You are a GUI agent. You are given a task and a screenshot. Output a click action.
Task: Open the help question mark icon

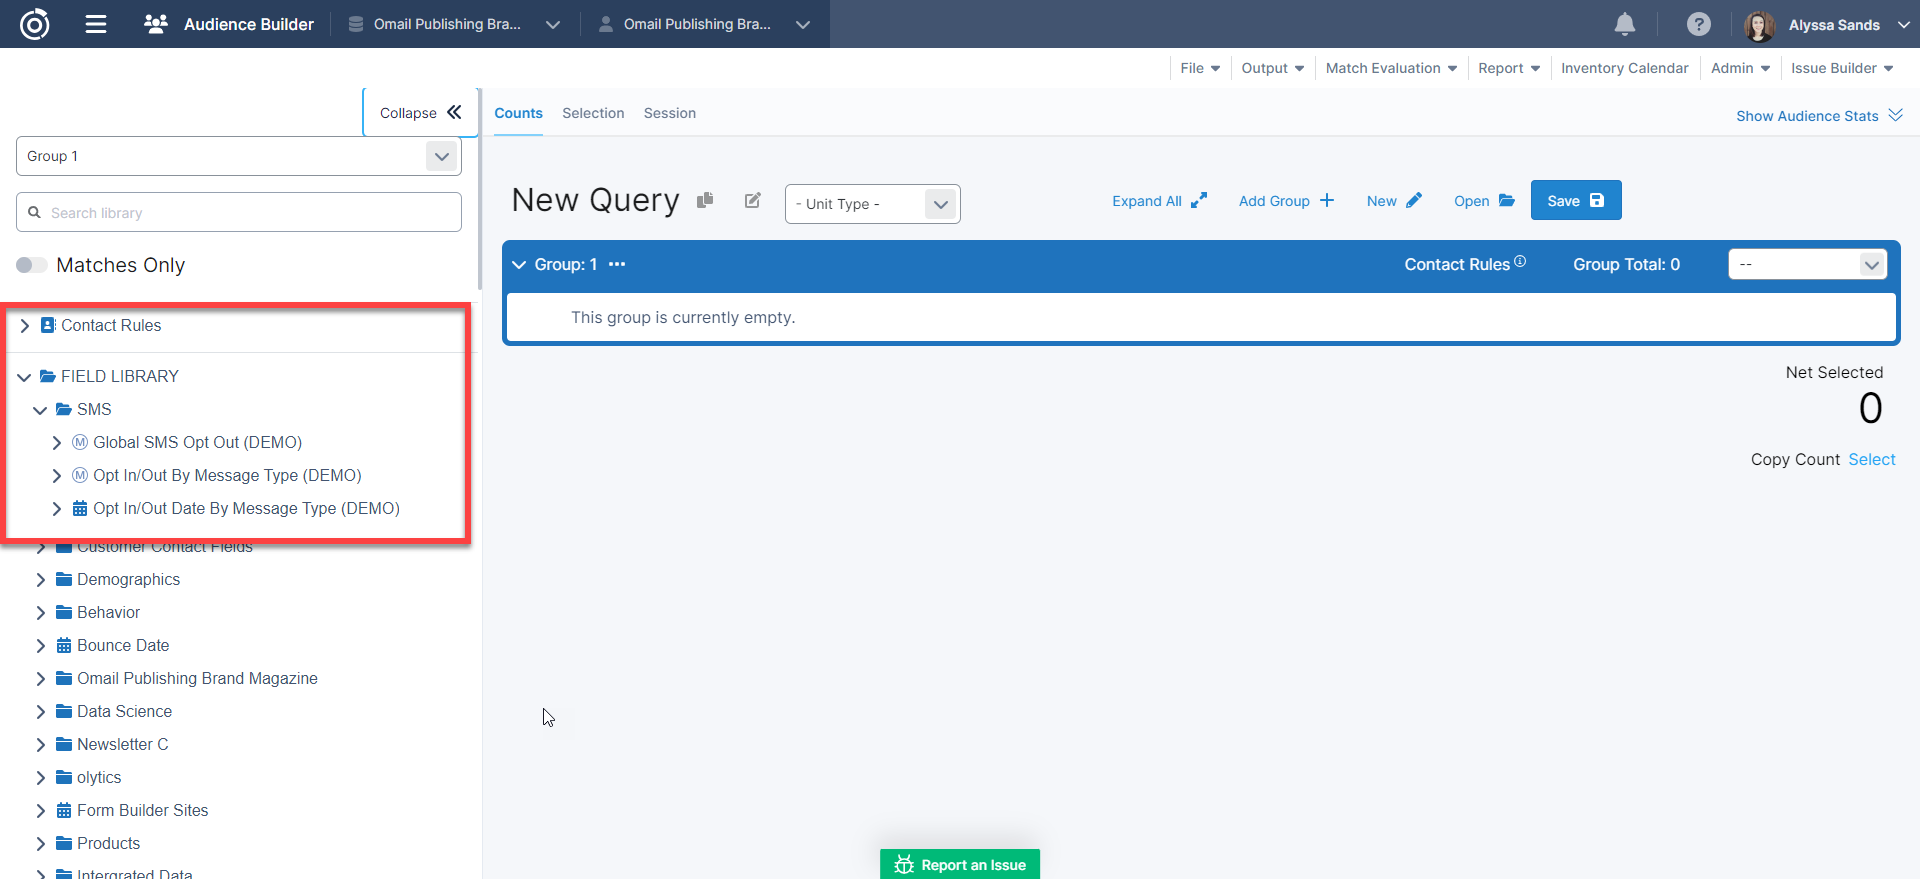1698,24
